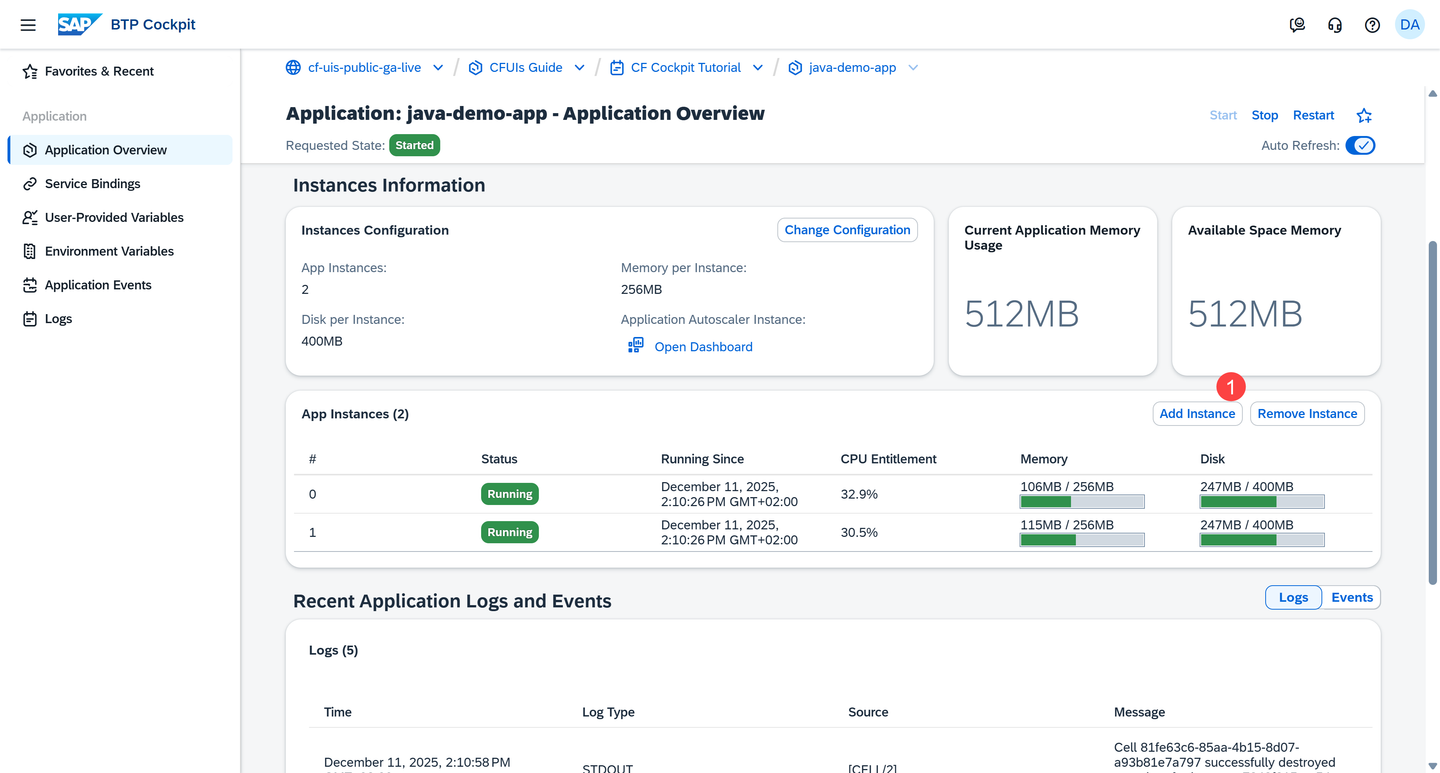Click instance 0 disk usage bar
The width and height of the screenshot is (1440, 773).
click(x=1262, y=502)
